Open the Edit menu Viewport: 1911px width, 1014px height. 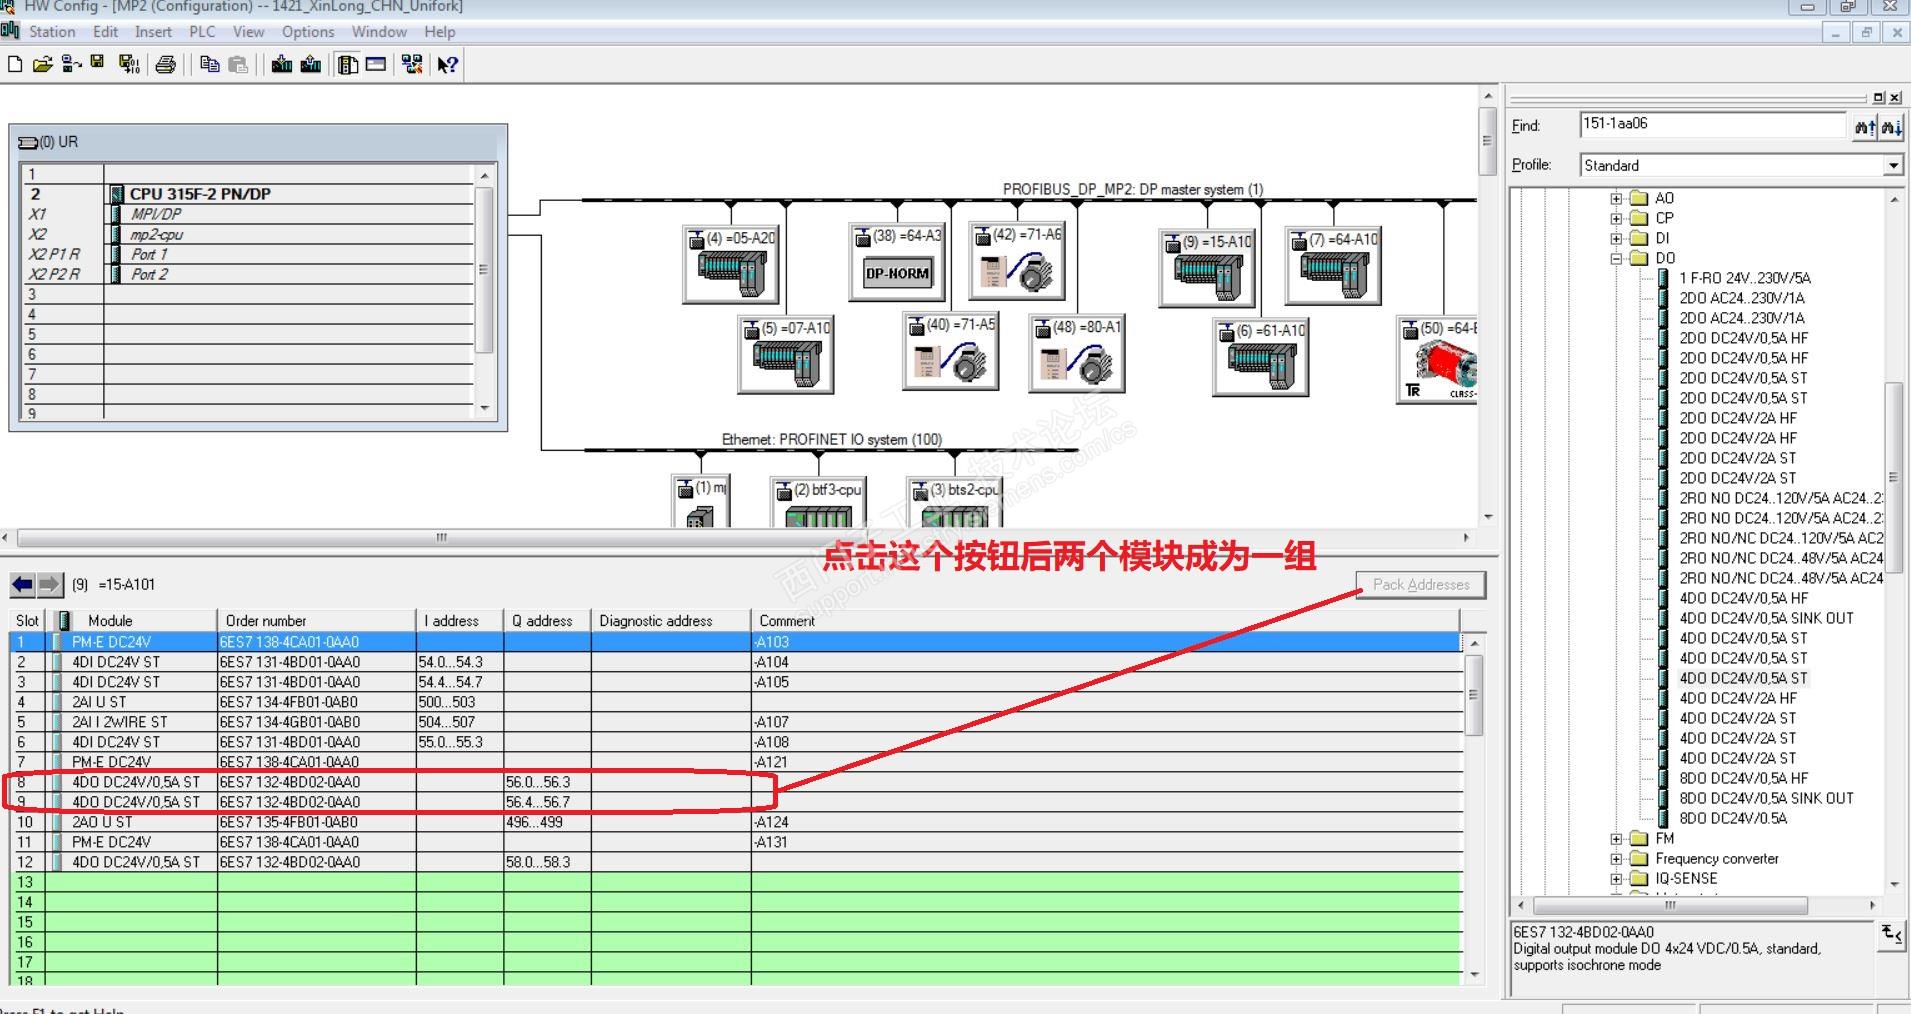point(105,32)
